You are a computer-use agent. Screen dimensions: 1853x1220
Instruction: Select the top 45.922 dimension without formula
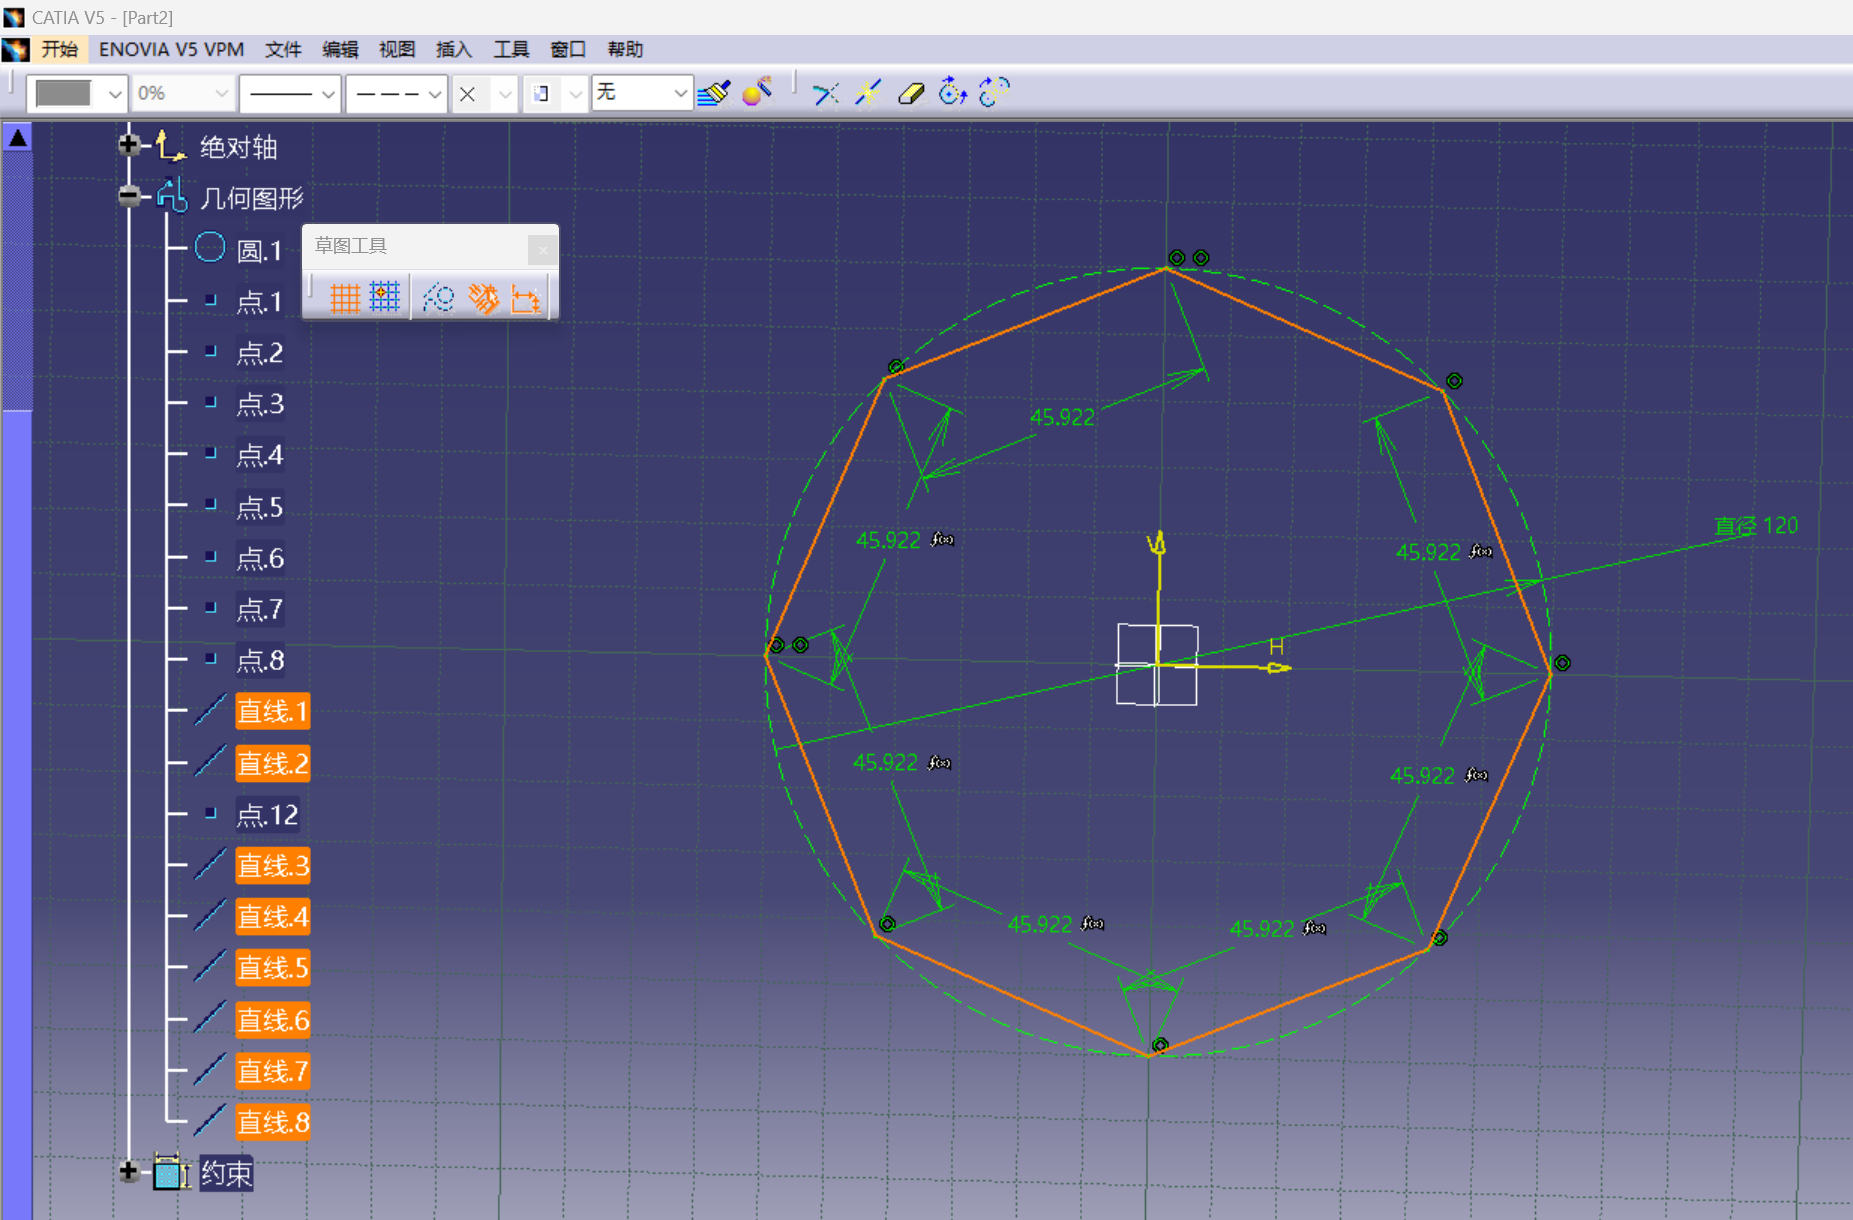1062,417
